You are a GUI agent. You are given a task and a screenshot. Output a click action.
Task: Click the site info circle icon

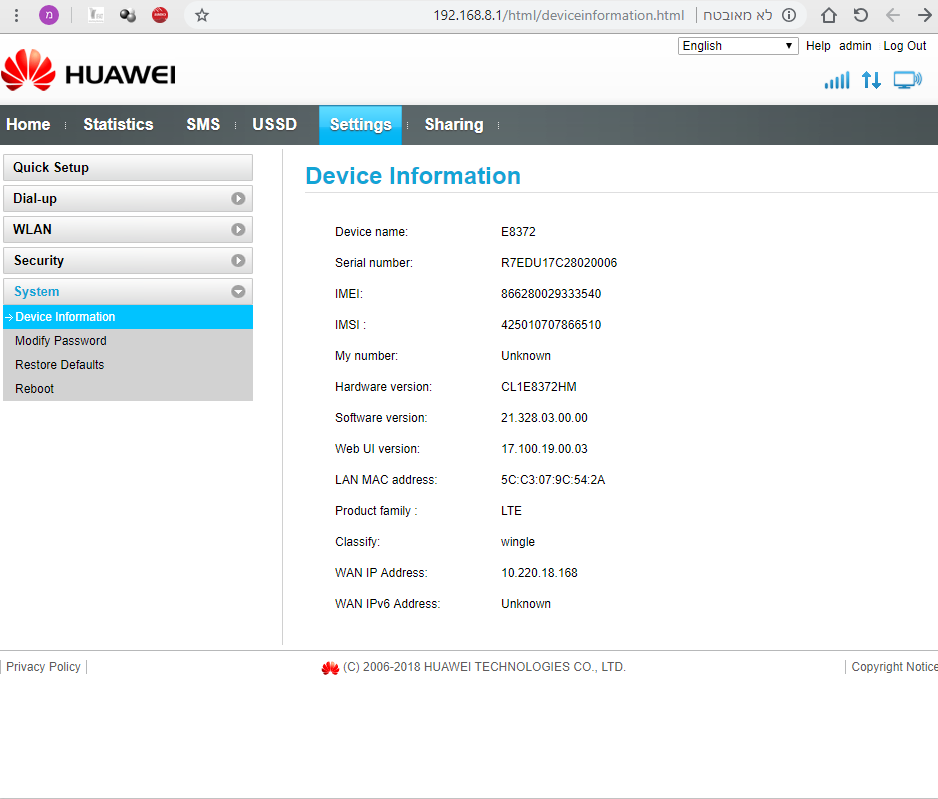(x=789, y=15)
